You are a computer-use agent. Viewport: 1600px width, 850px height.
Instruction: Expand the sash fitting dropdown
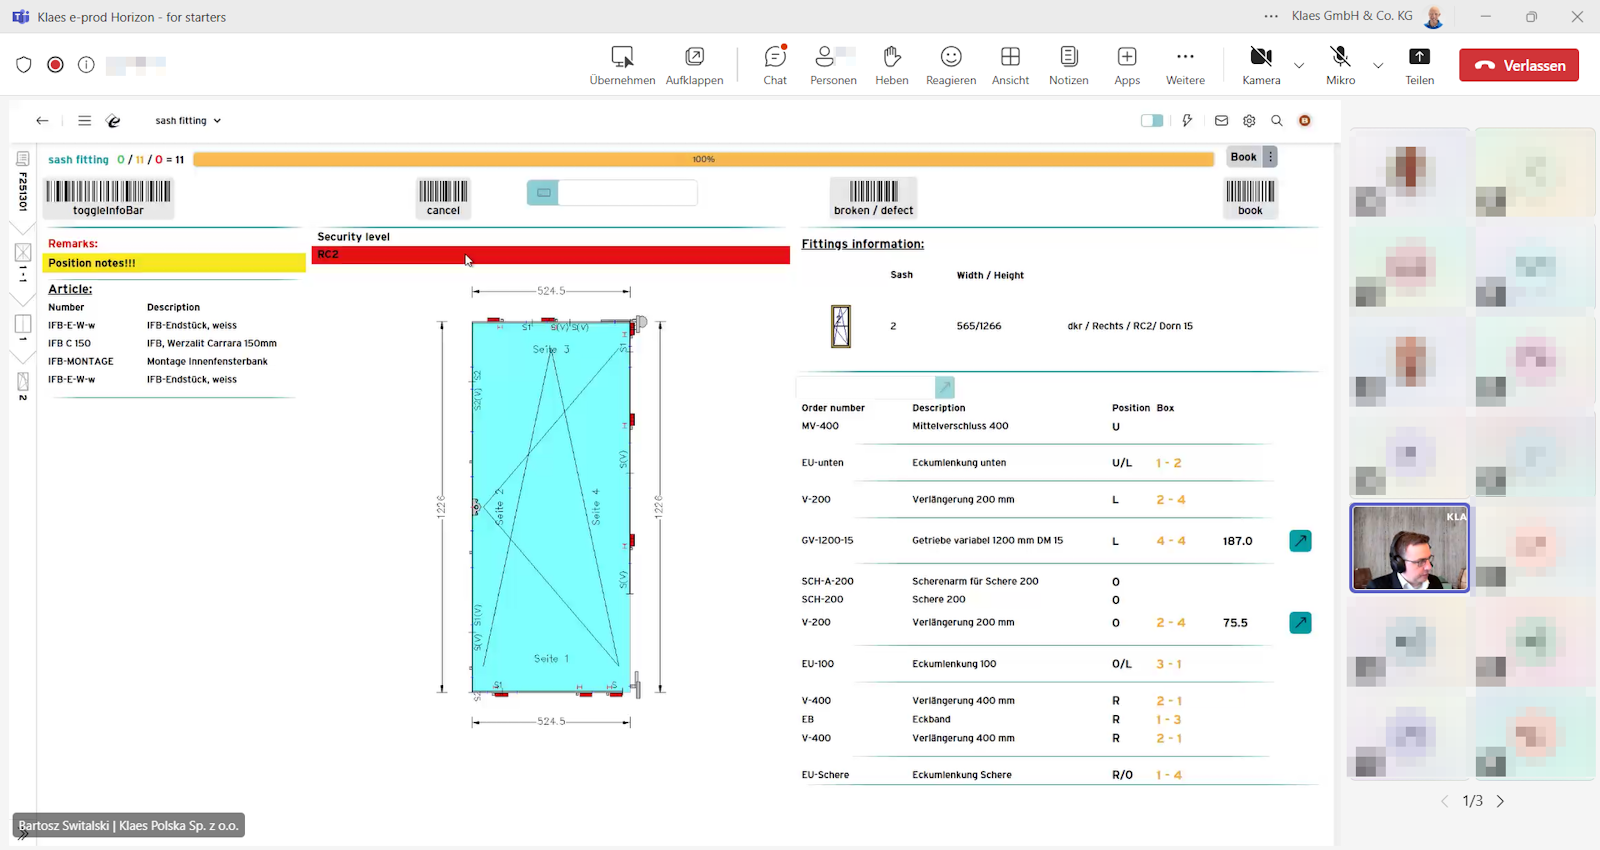click(188, 121)
